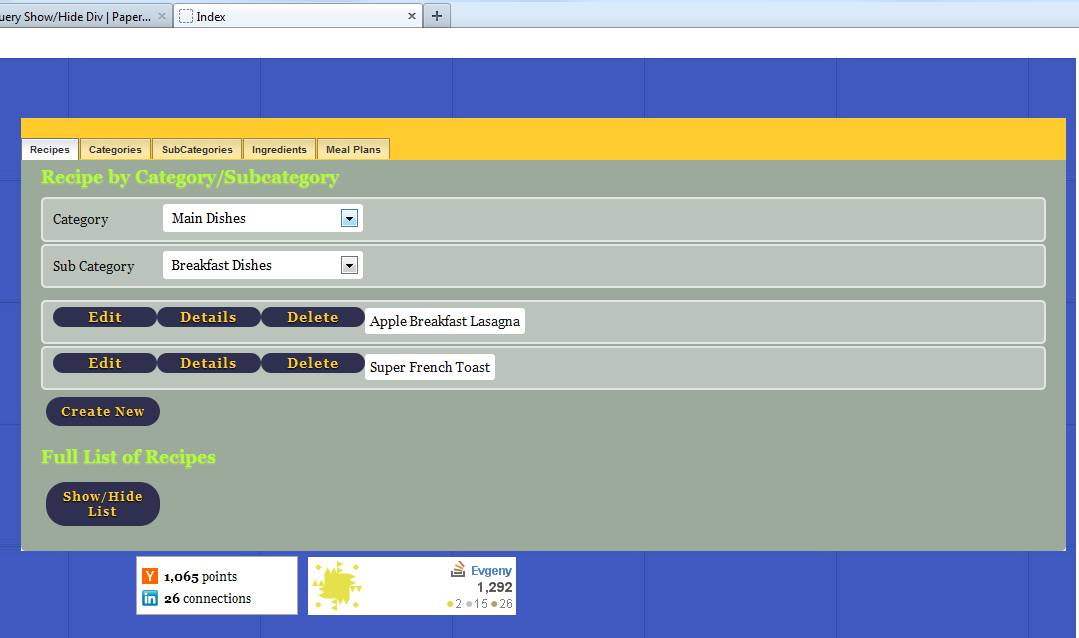The width and height of the screenshot is (1079, 638).
Task: Click the orange Hacker News points icon
Action: 150,576
